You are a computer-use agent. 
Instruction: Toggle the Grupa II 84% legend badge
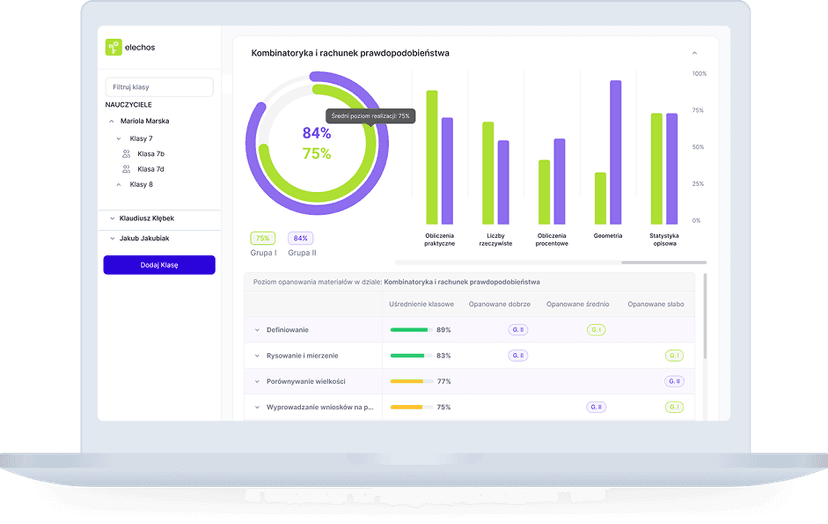[301, 238]
